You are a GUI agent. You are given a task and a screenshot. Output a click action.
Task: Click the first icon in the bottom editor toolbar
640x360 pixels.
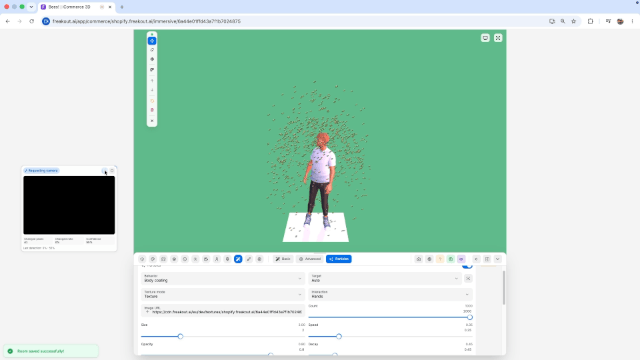(142, 259)
